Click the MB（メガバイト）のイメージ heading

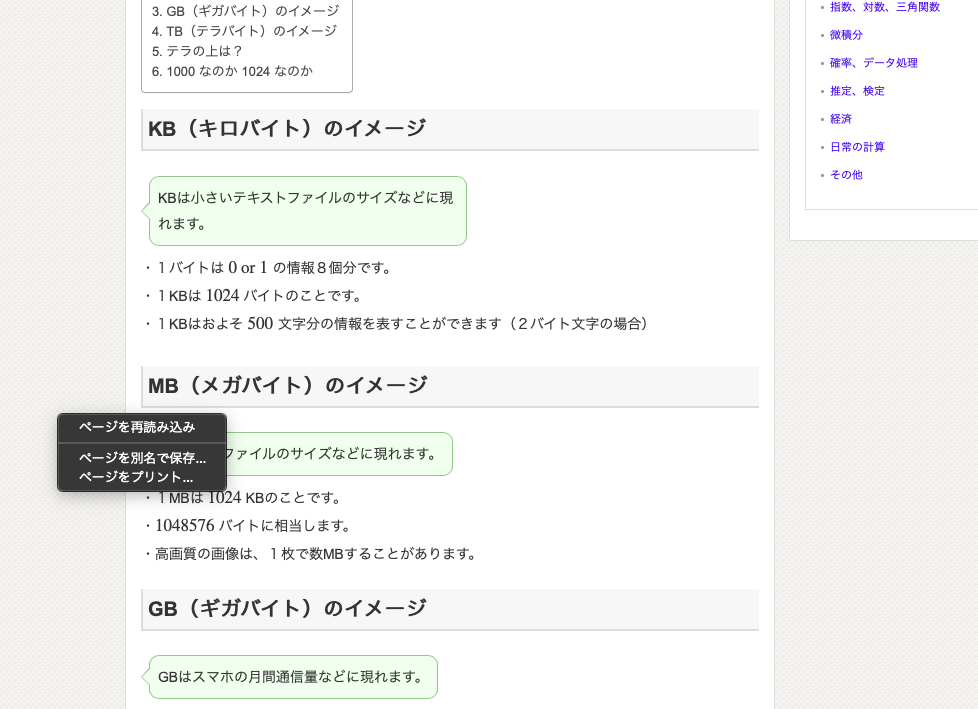tap(288, 385)
